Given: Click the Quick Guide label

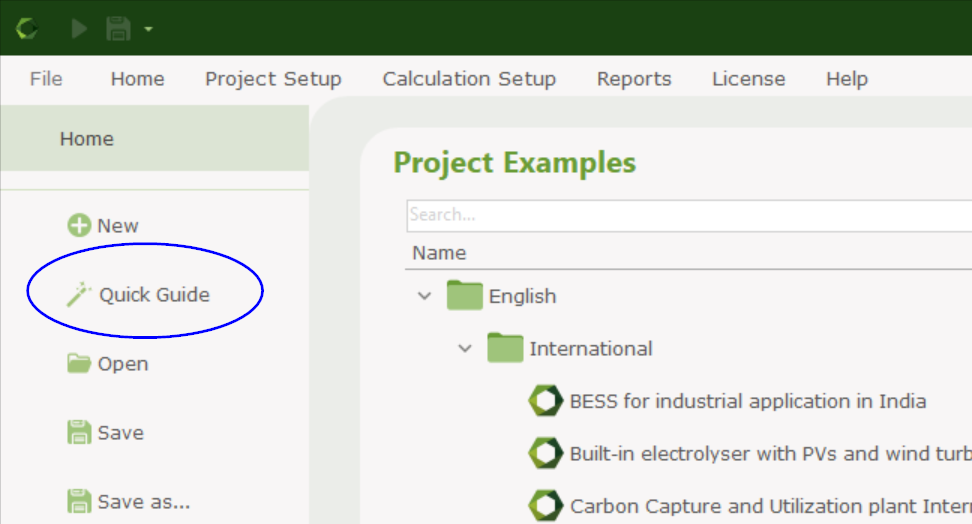Looking at the screenshot, I should (154, 295).
